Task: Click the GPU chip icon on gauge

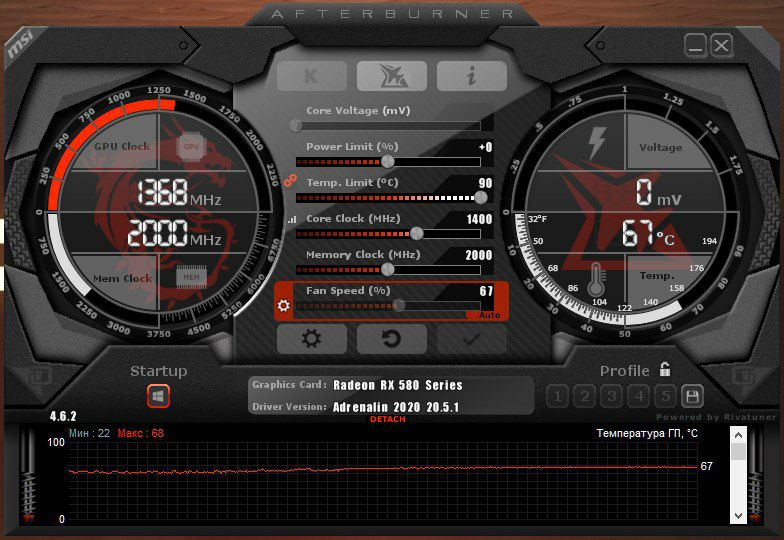Action: coord(191,146)
